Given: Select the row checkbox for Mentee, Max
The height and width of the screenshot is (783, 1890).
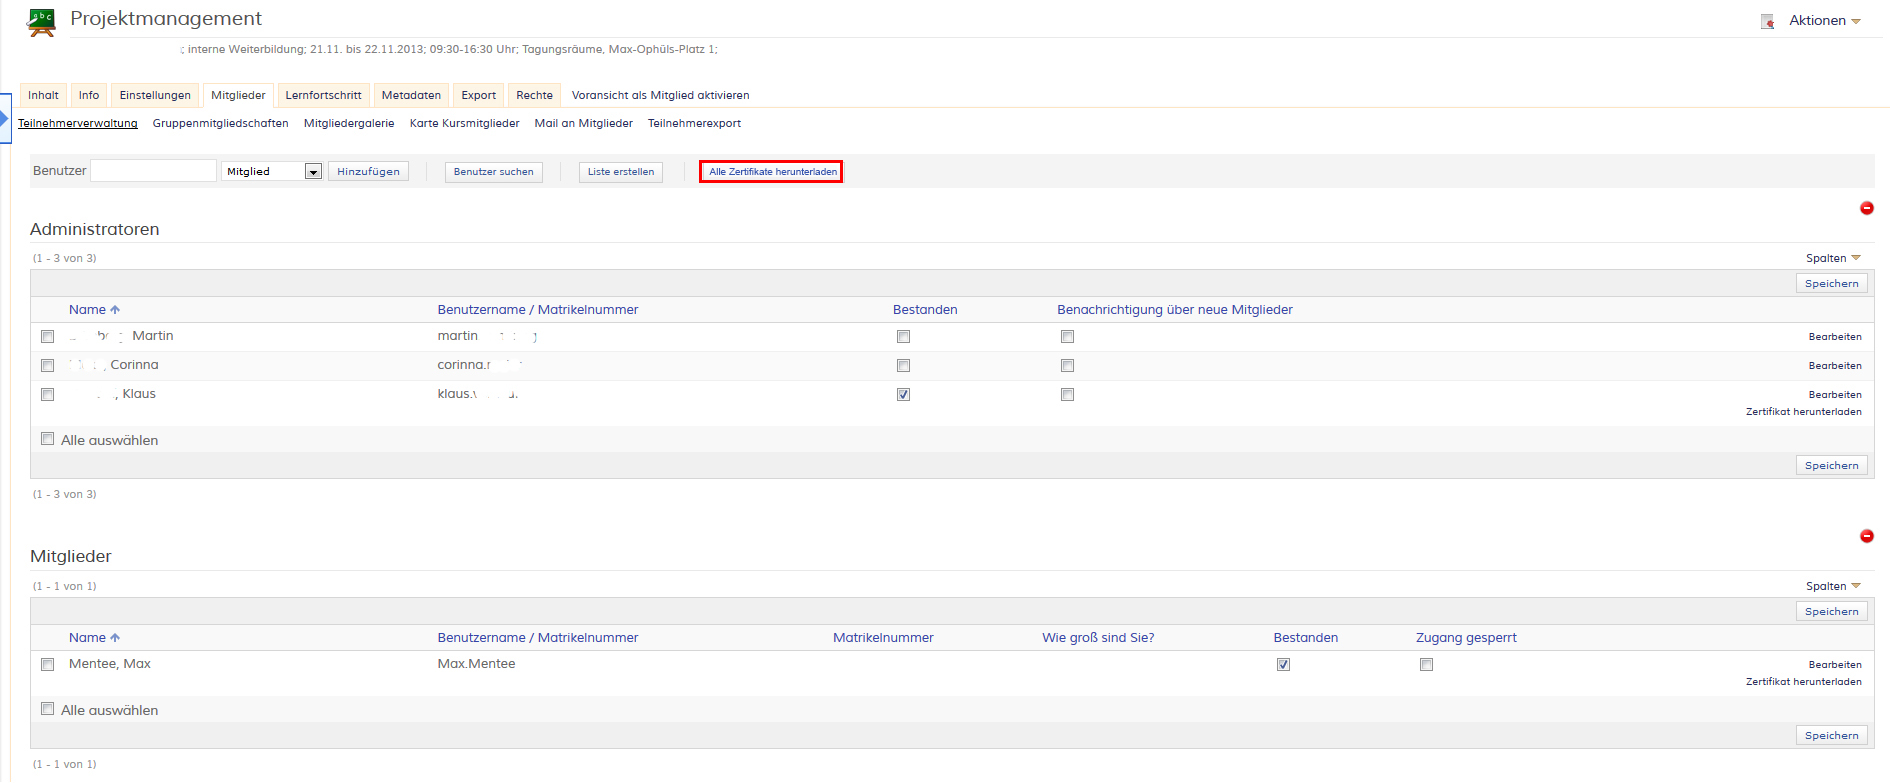Looking at the screenshot, I should [47, 664].
